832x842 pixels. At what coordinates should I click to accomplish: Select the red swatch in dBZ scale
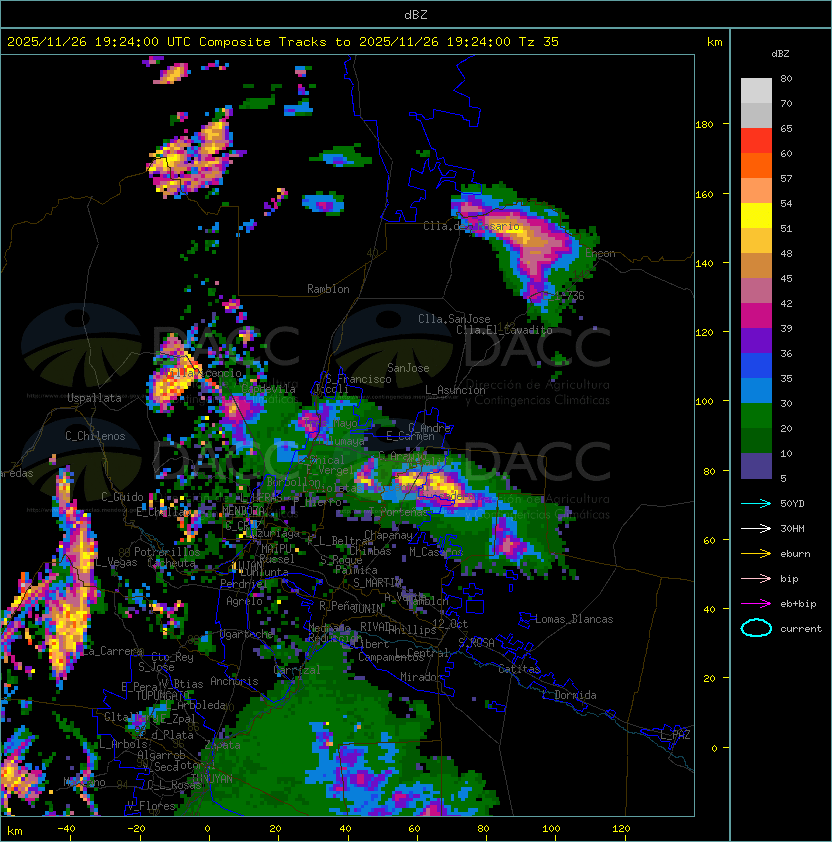click(x=756, y=141)
